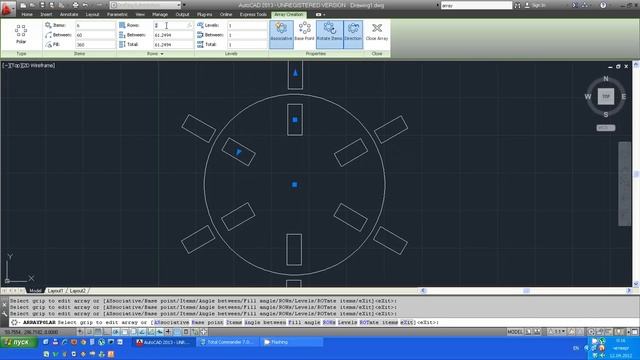
Task: Click the search box in title bar
Action: point(476,5)
